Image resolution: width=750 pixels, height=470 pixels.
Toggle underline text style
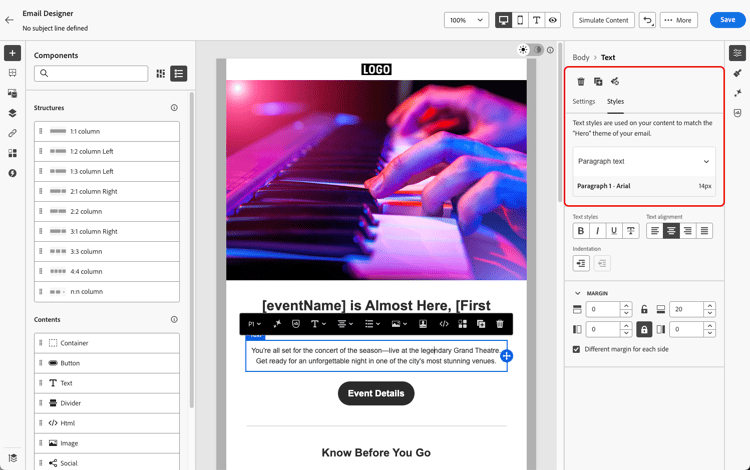[x=614, y=231]
